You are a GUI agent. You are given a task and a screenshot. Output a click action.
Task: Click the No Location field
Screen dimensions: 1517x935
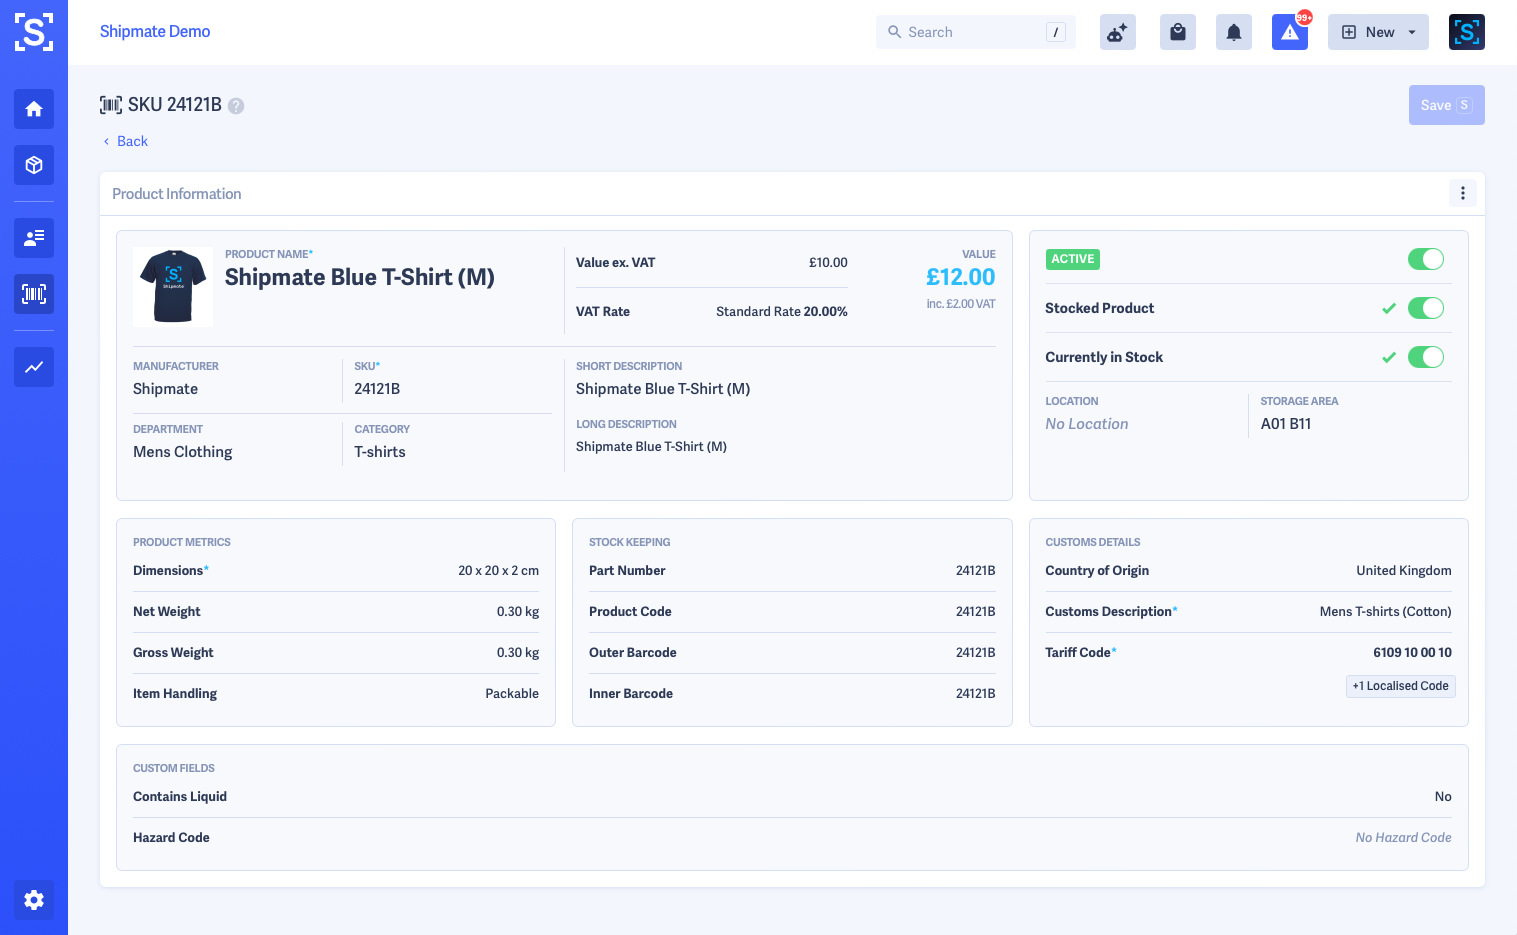point(1087,424)
